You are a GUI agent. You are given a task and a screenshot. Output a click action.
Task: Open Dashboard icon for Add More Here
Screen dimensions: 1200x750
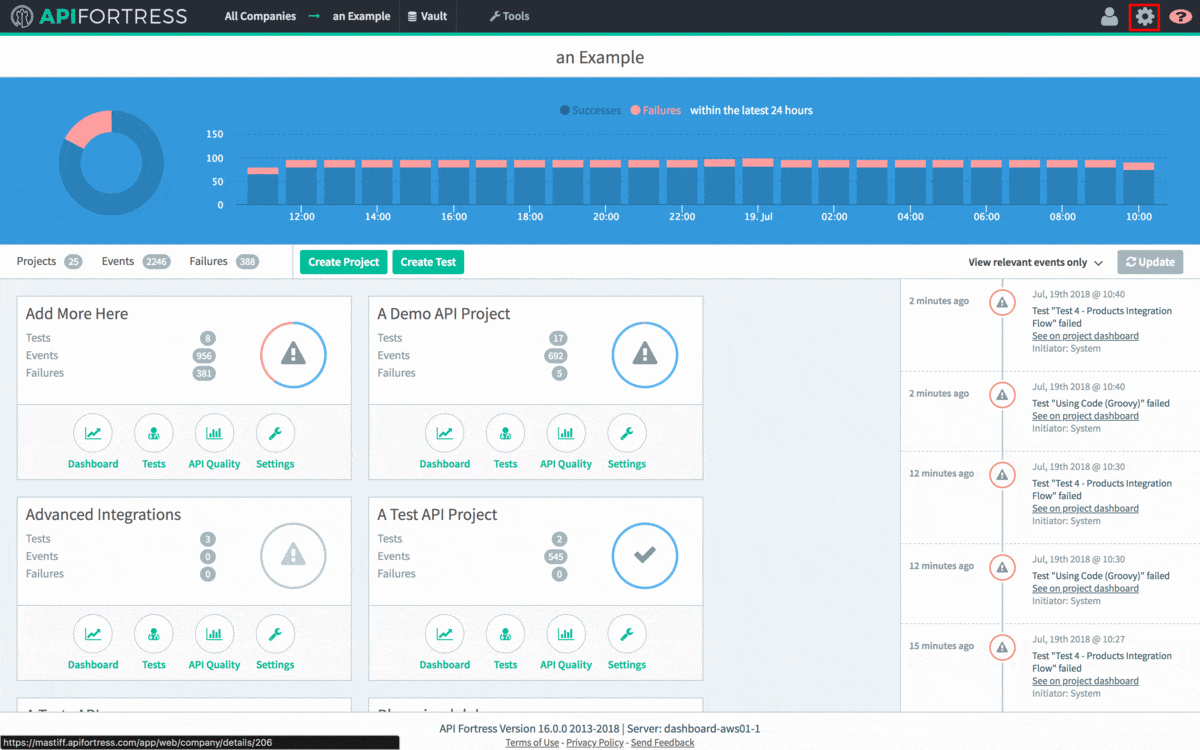(x=93, y=434)
